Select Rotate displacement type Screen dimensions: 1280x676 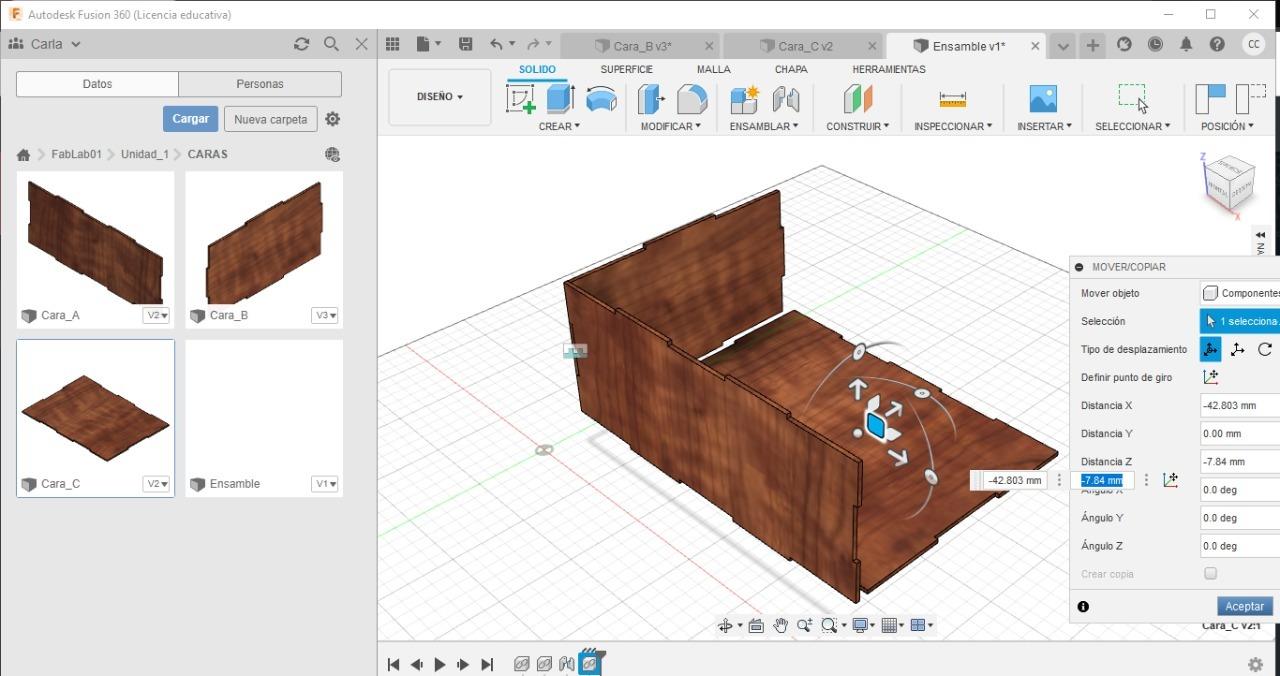(x=1265, y=349)
